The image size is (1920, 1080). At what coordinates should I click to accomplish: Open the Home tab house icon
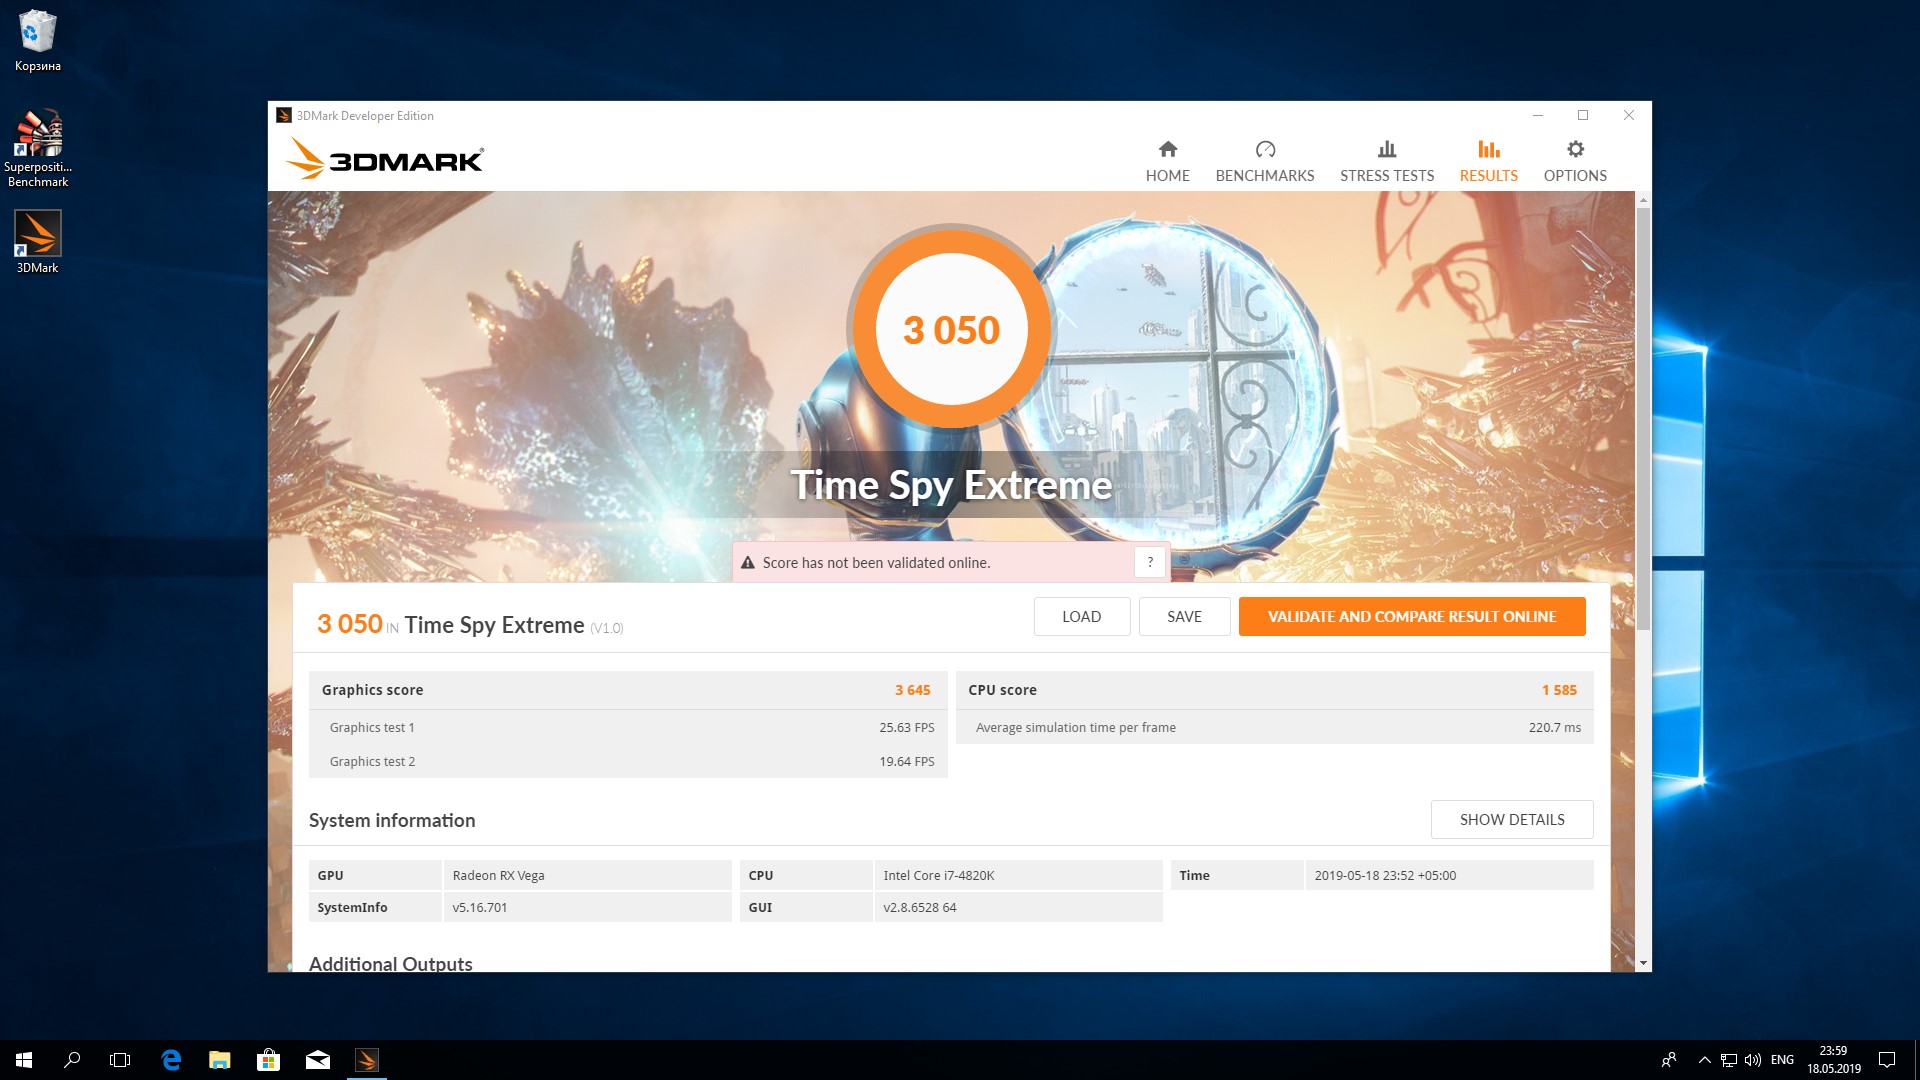tap(1167, 150)
